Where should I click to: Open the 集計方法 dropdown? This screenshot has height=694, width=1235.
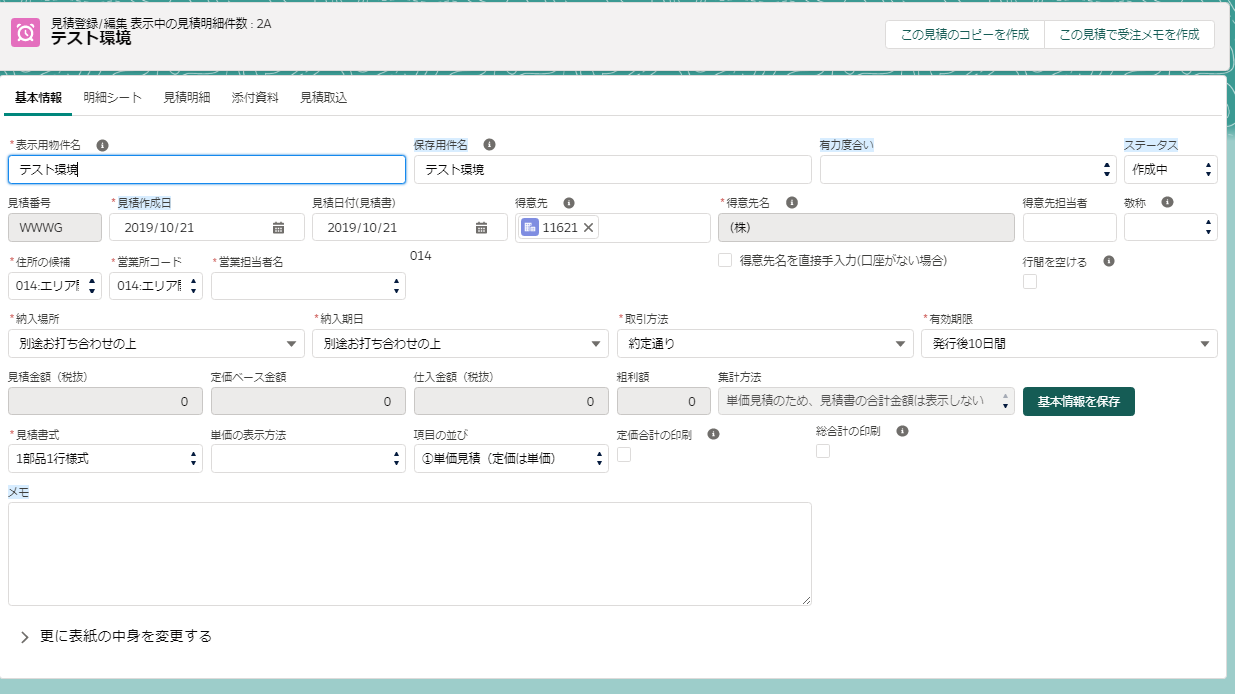tap(866, 401)
